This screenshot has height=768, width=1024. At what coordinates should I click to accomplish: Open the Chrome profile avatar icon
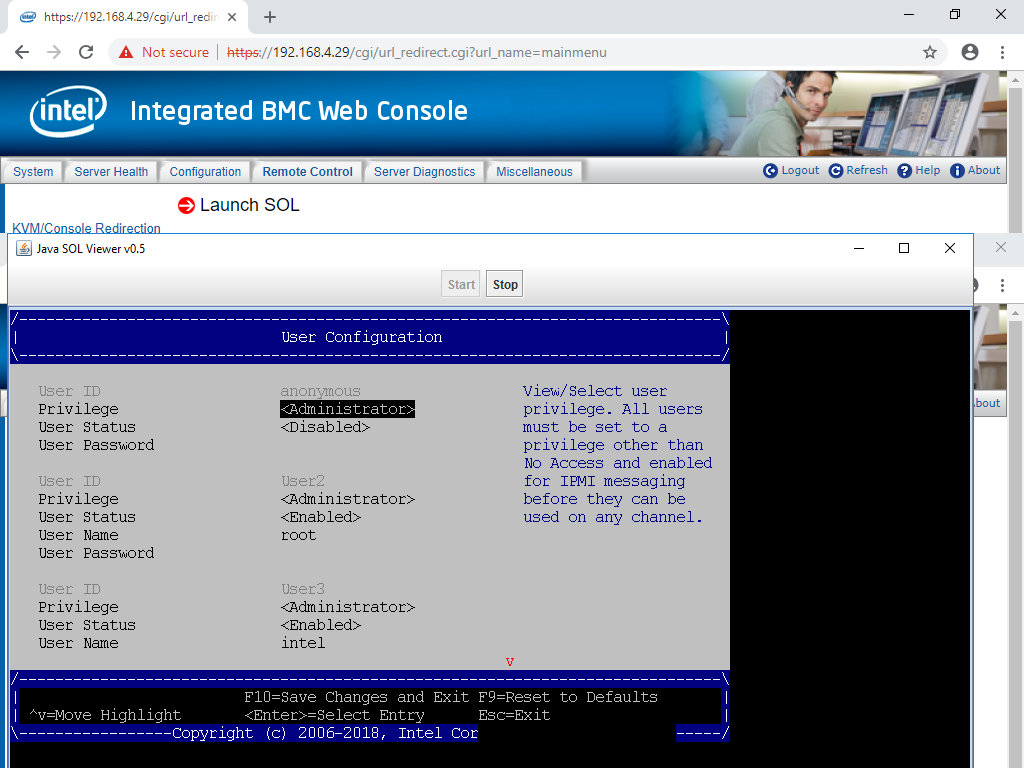point(970,52)
